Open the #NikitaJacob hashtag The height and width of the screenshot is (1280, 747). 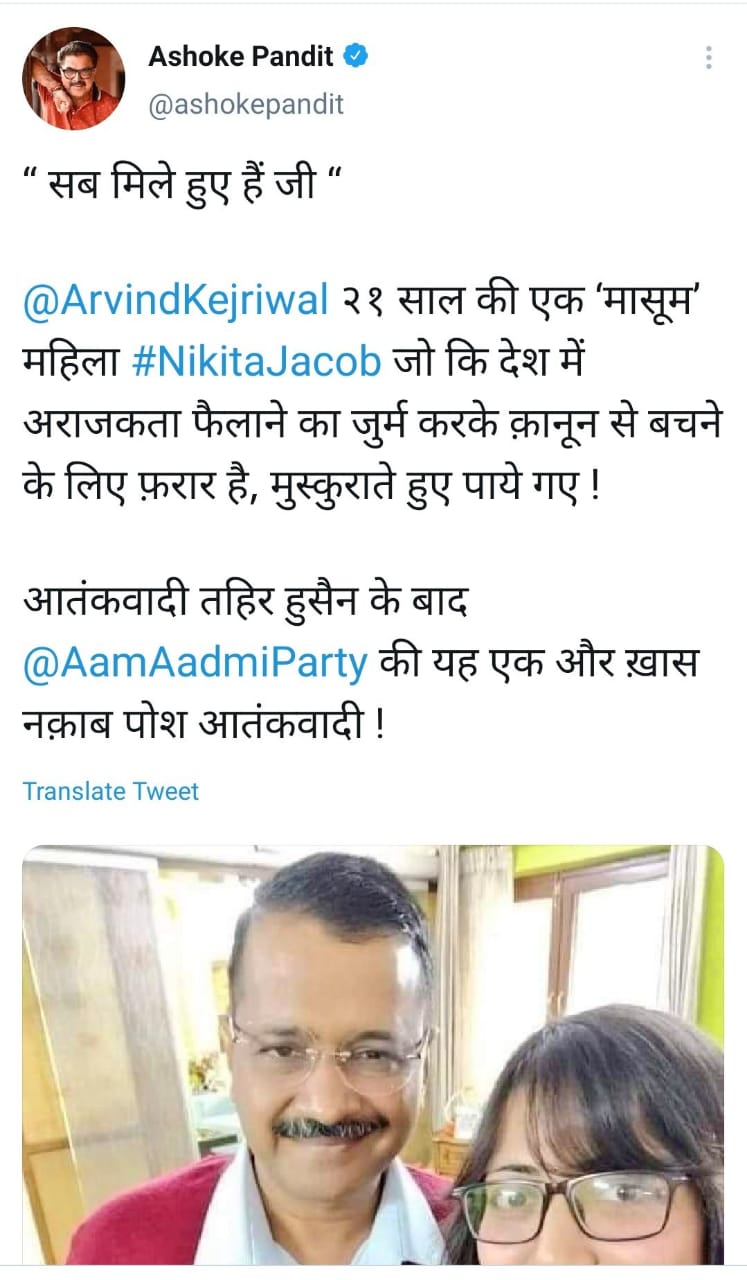(x=257, y=360)
